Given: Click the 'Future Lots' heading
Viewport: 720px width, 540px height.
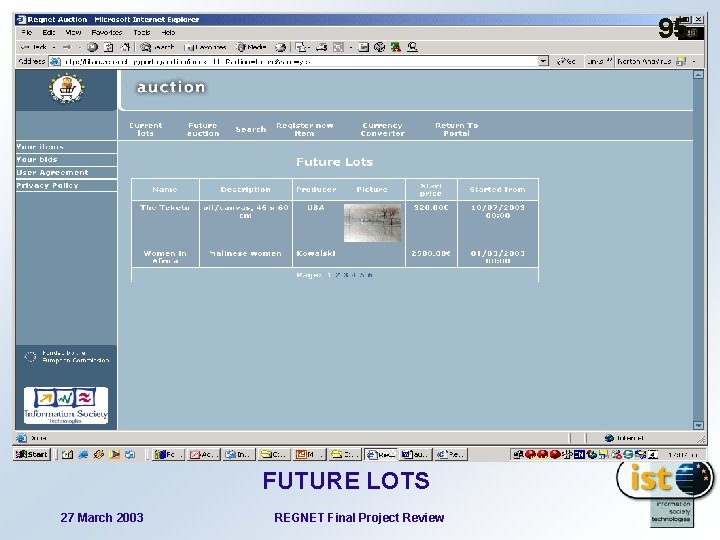Looking at the screenshot, I should point(334,162).
